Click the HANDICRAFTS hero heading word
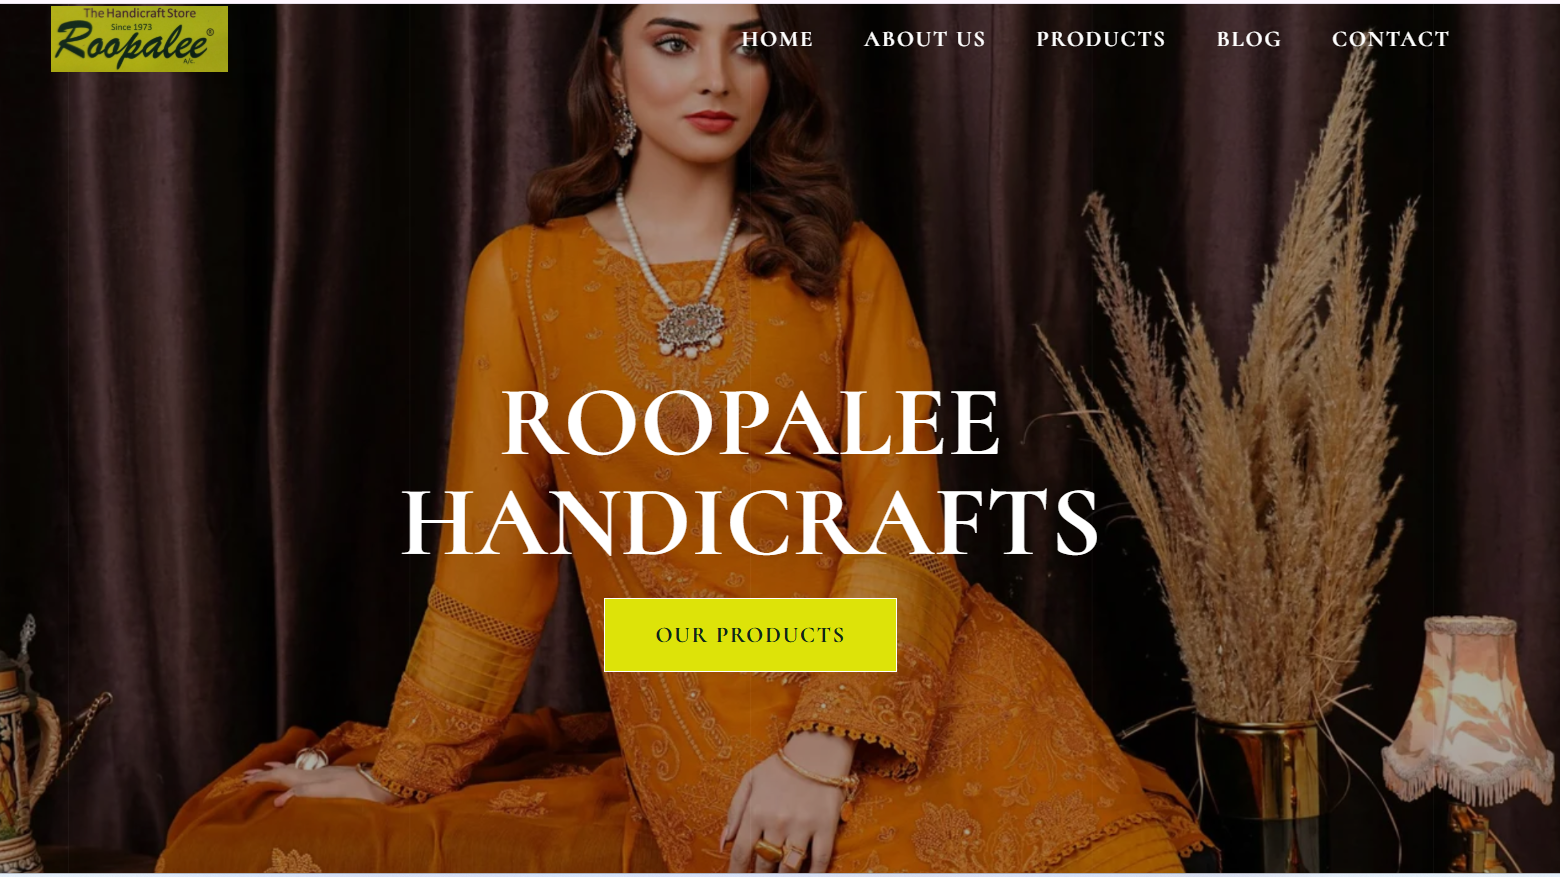The height and width of the screenshot is (877, 1560). tap(750, 522)
